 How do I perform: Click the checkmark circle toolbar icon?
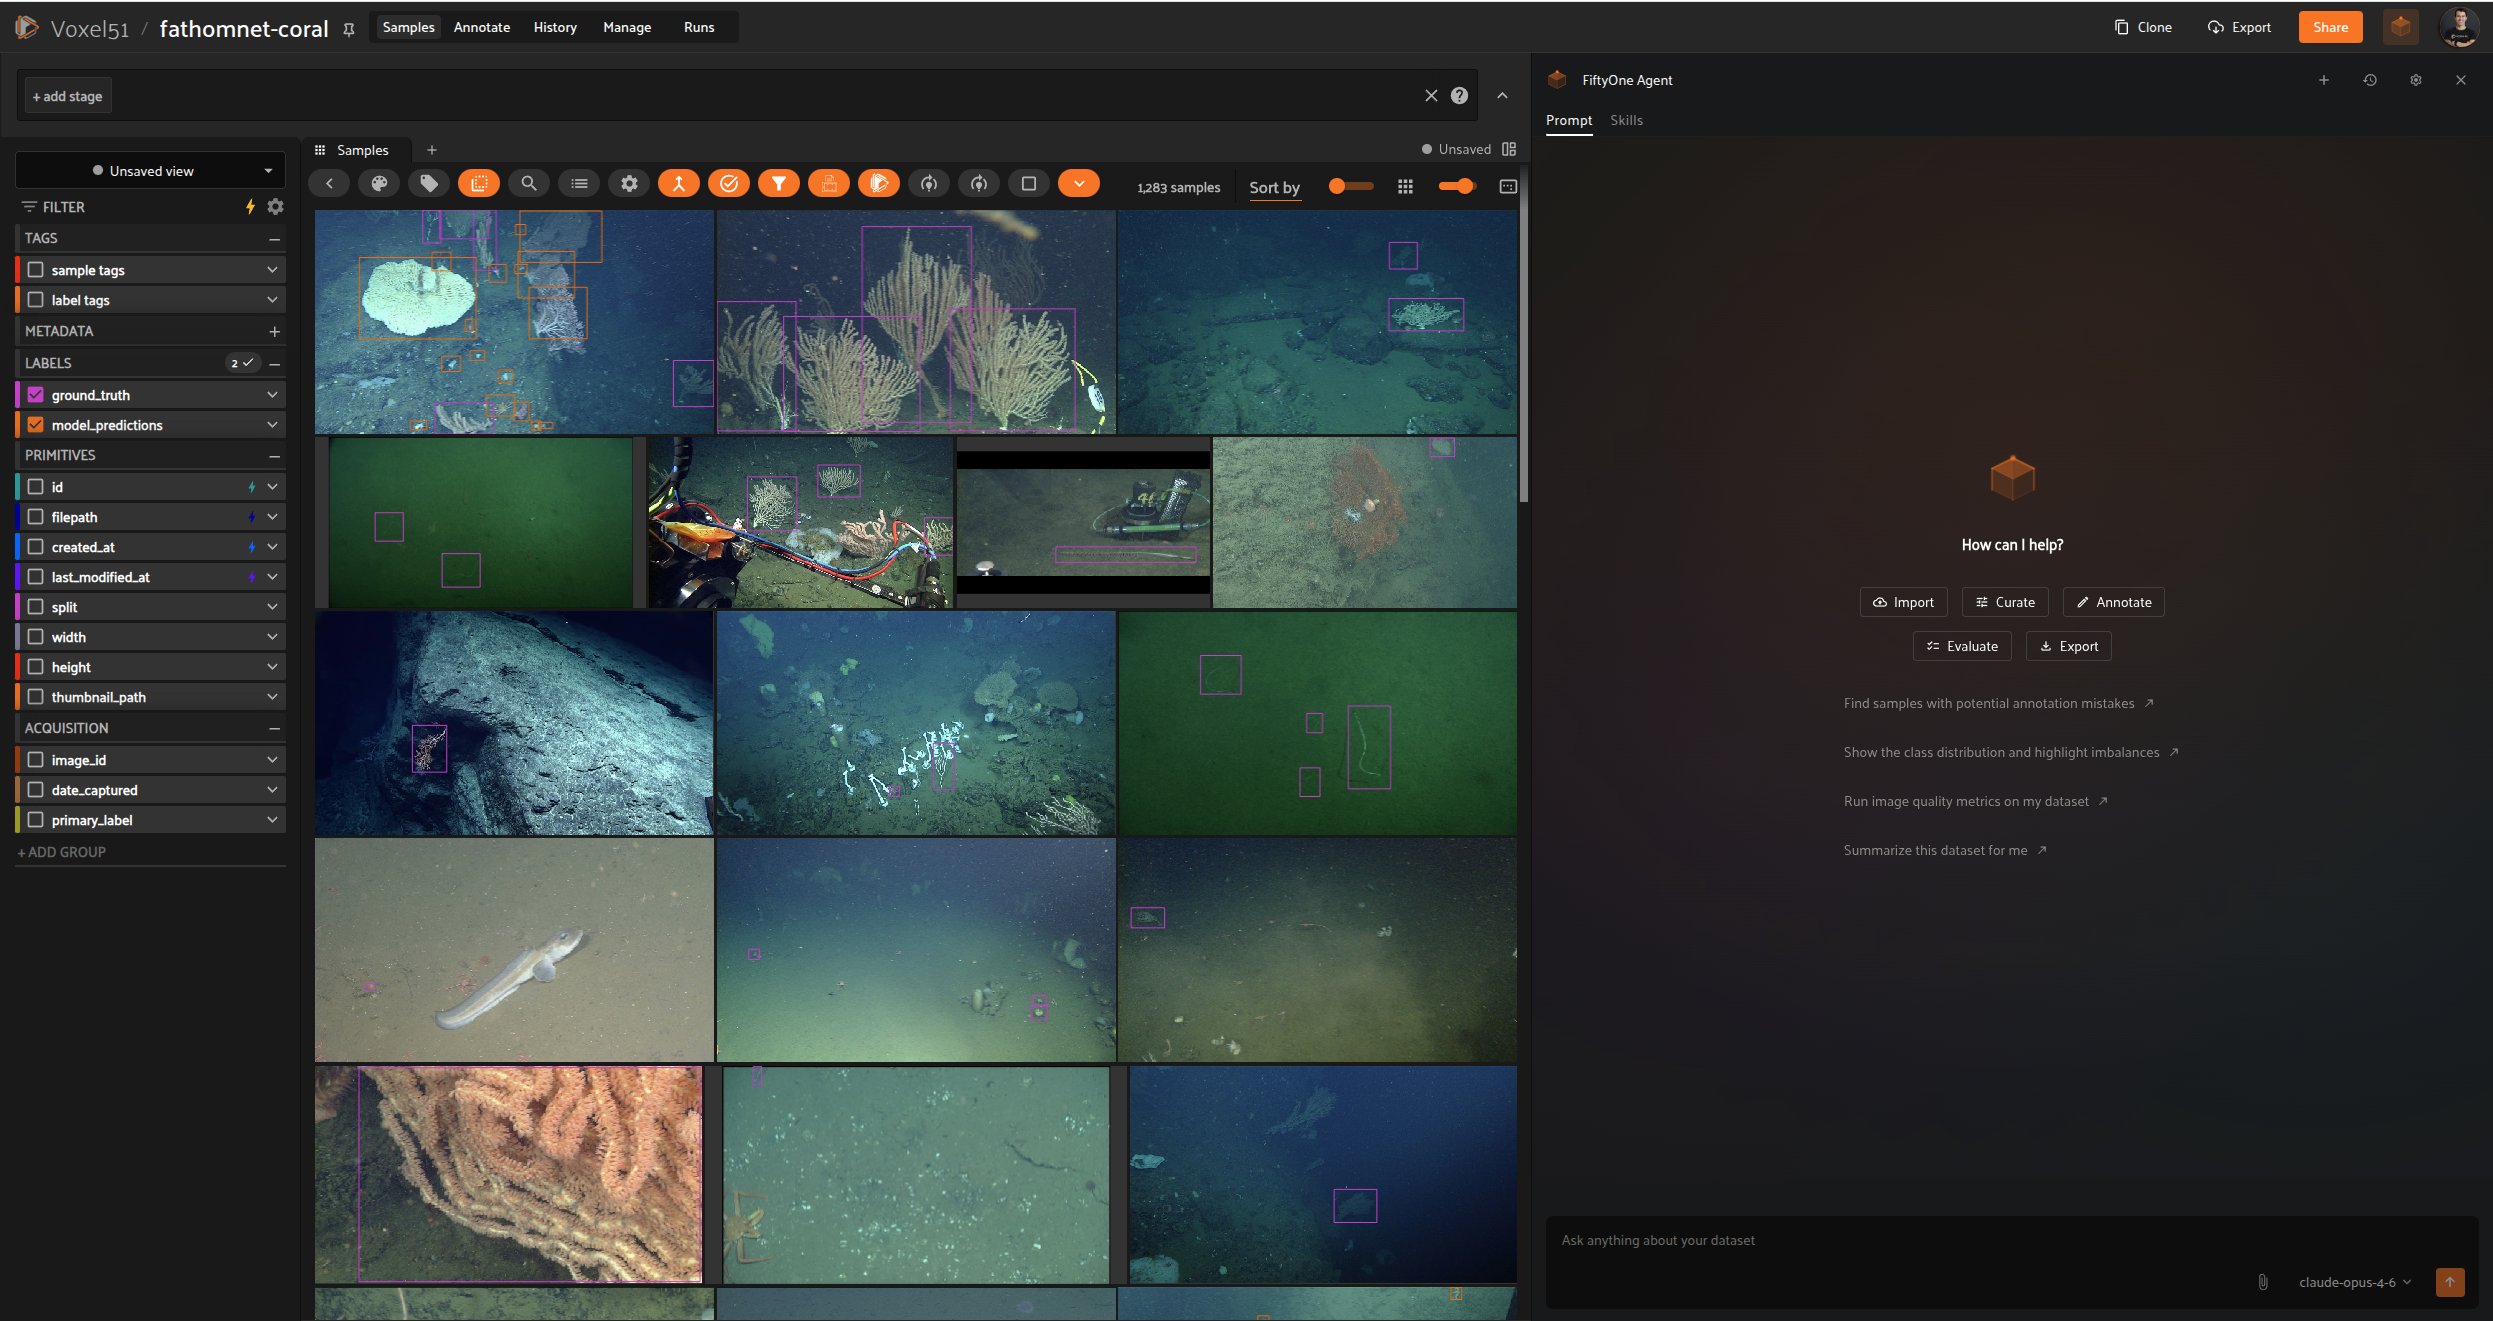(x=729, y=183)
